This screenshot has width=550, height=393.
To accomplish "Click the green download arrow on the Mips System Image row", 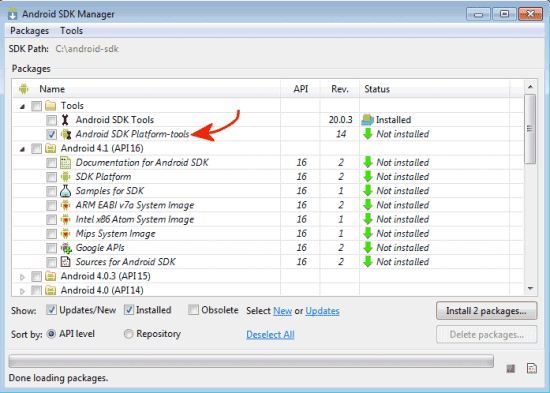I will click(x=368, y=233).
